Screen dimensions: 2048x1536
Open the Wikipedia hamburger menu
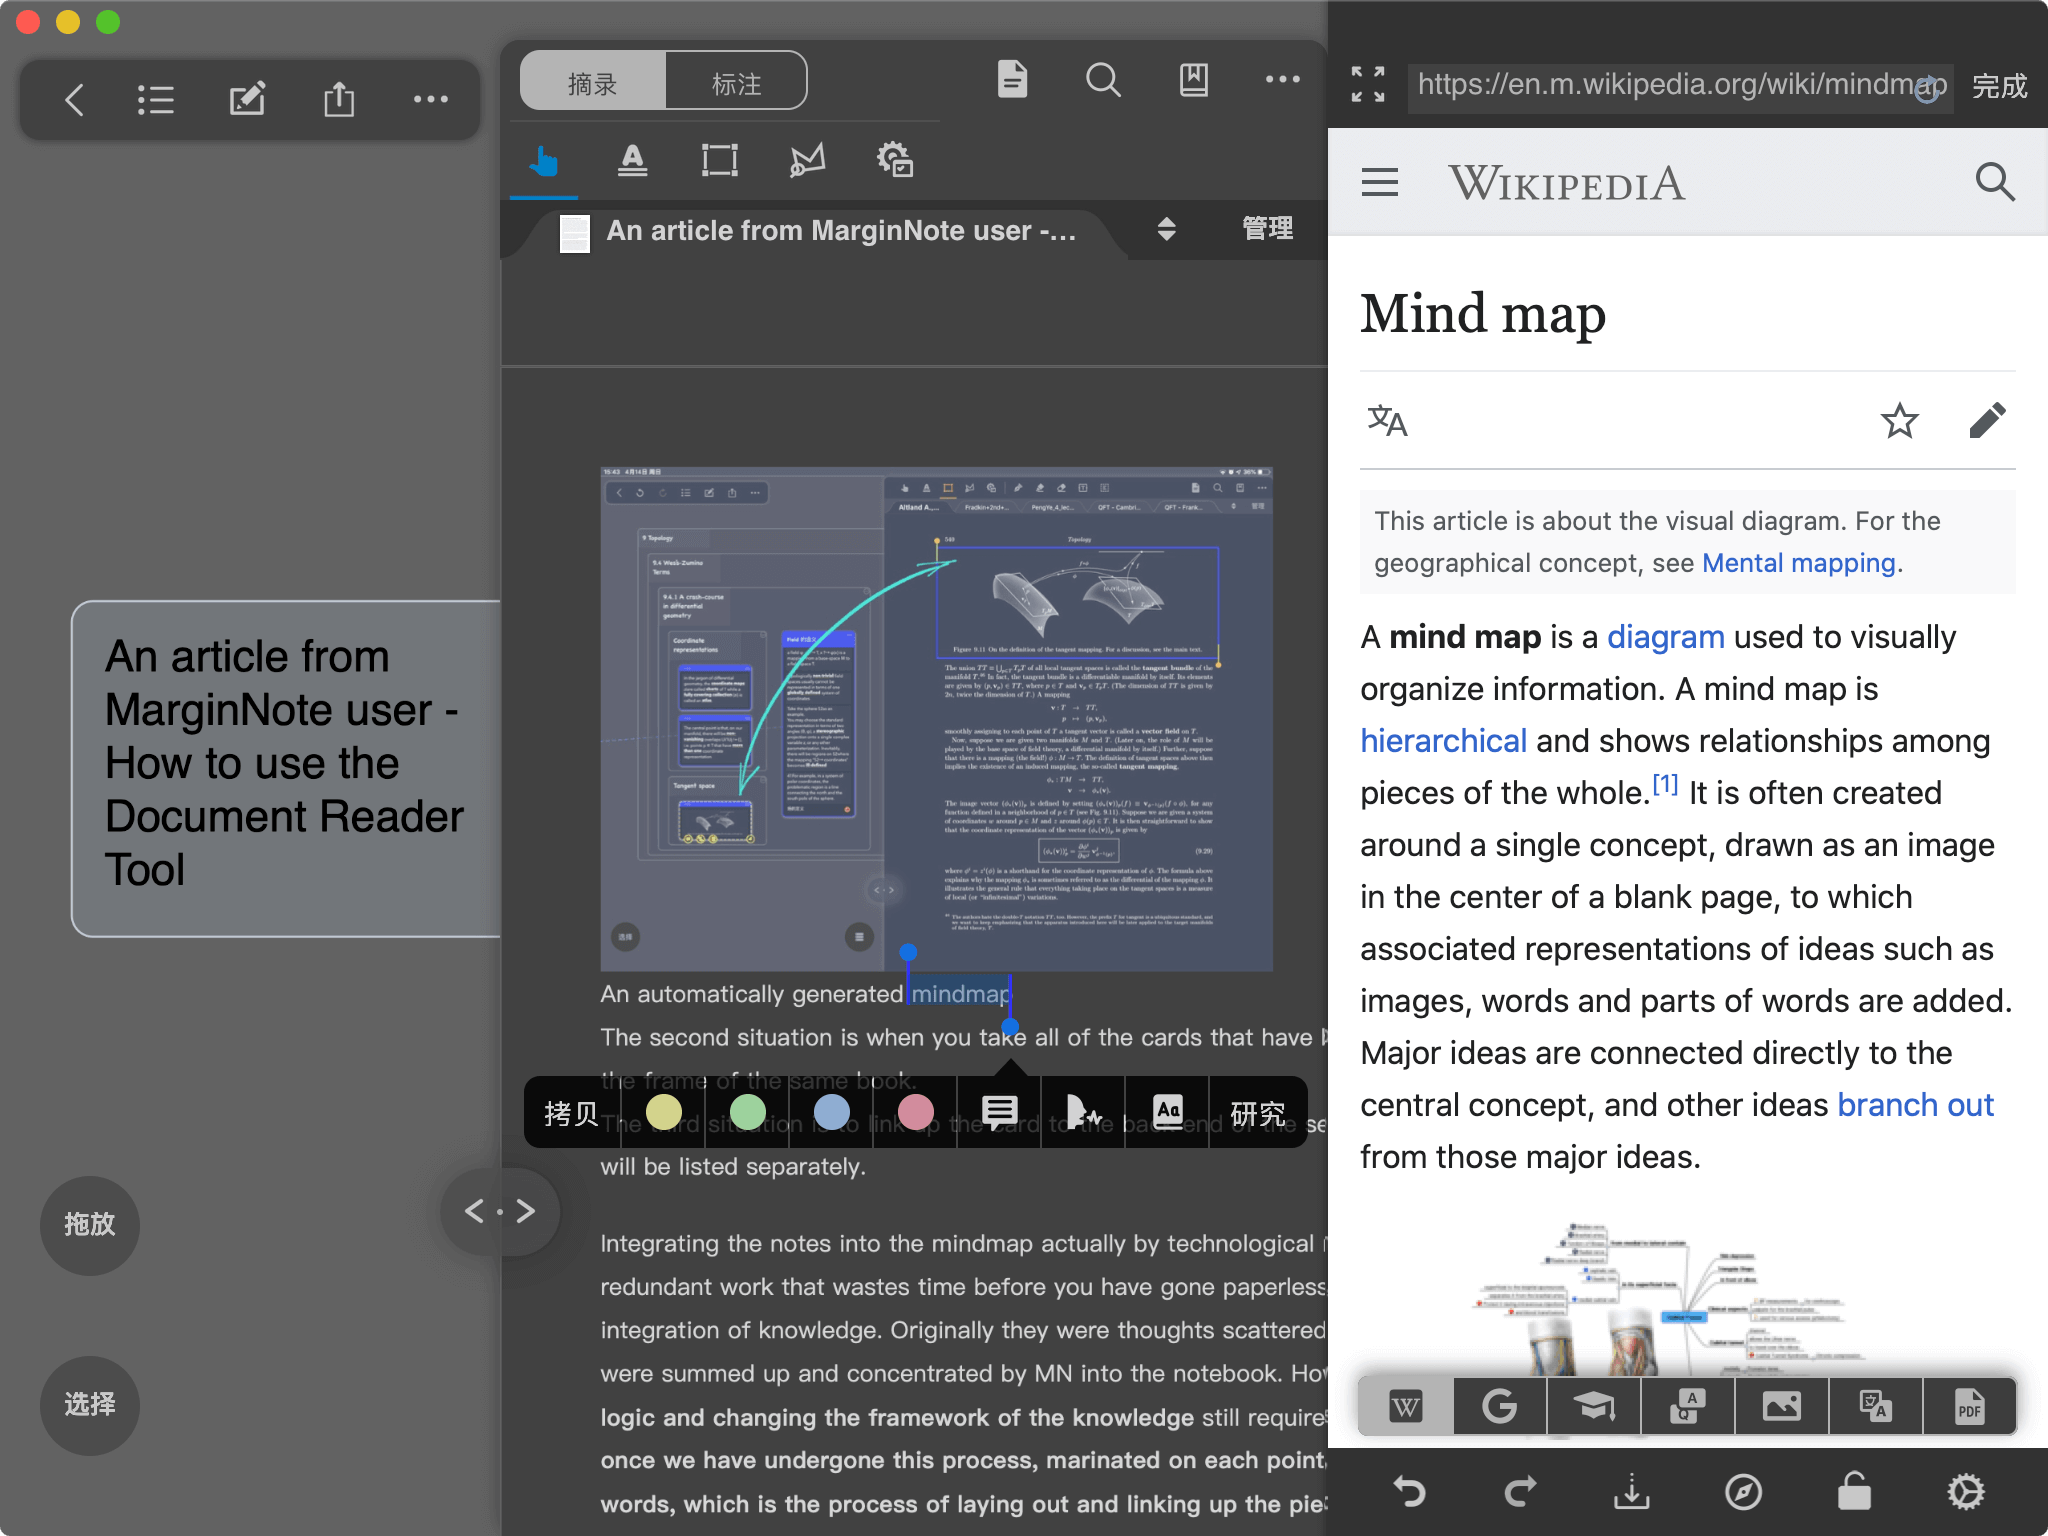pos(1380,183)
